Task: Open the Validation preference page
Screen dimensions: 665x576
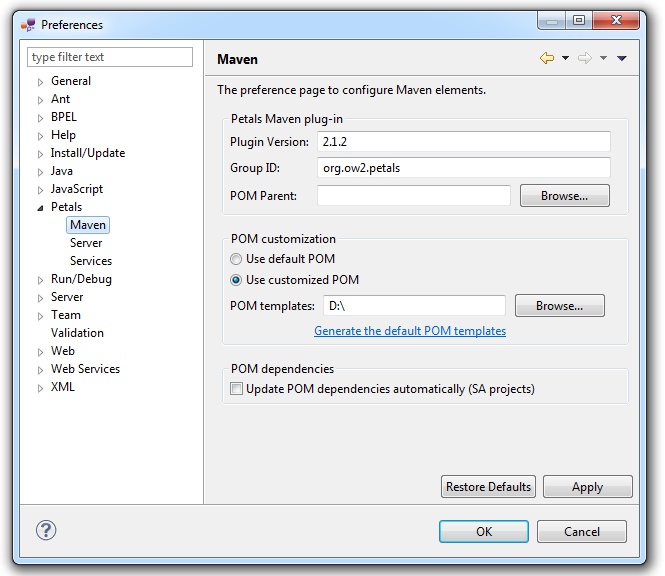Action: [77, 333]
